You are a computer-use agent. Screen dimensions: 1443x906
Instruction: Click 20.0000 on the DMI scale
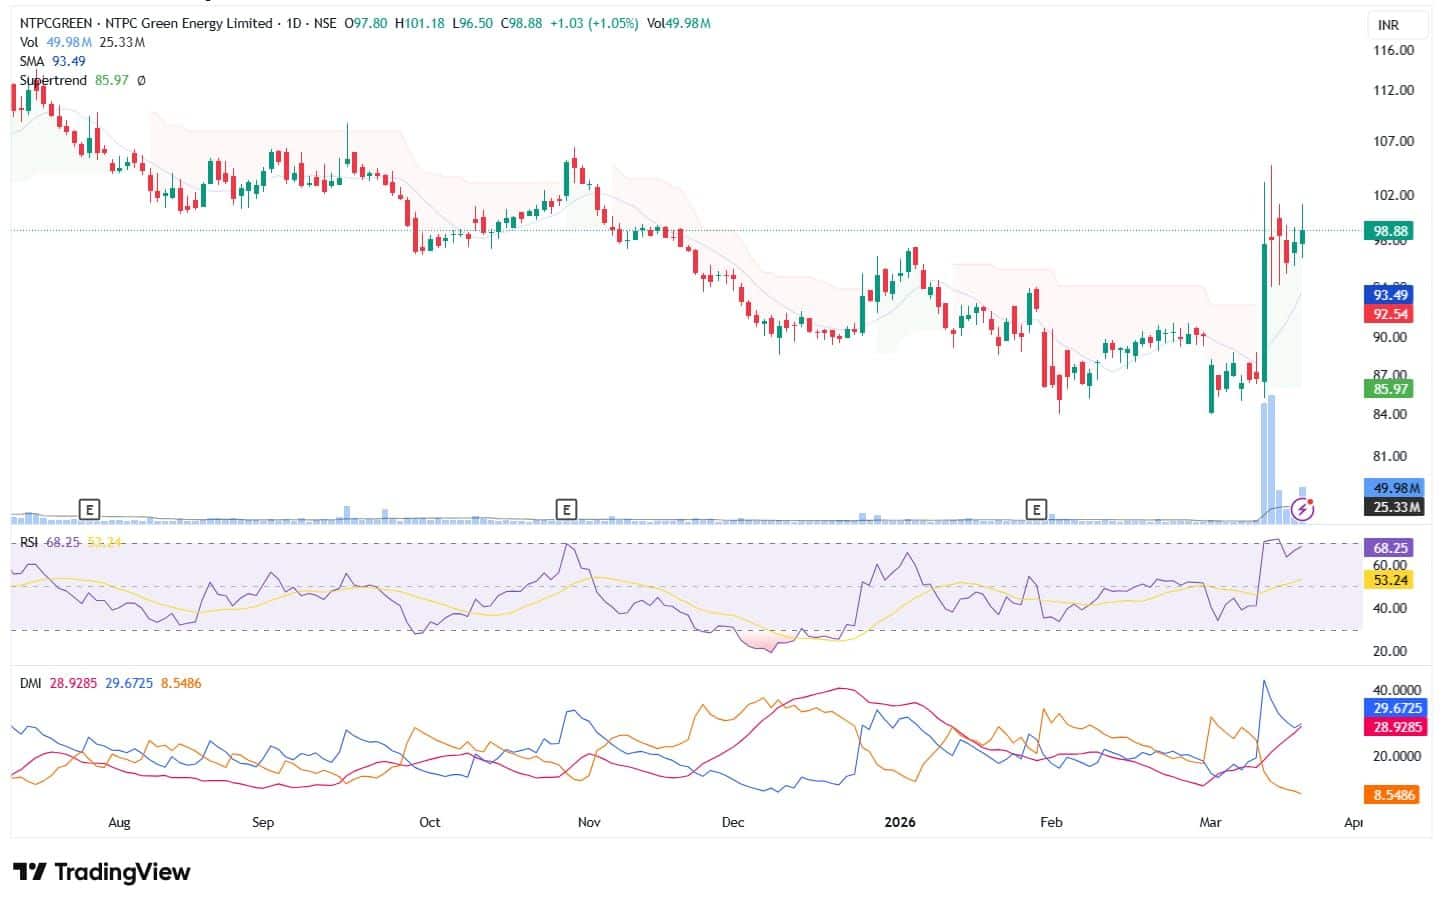[x=1397, y=756]
